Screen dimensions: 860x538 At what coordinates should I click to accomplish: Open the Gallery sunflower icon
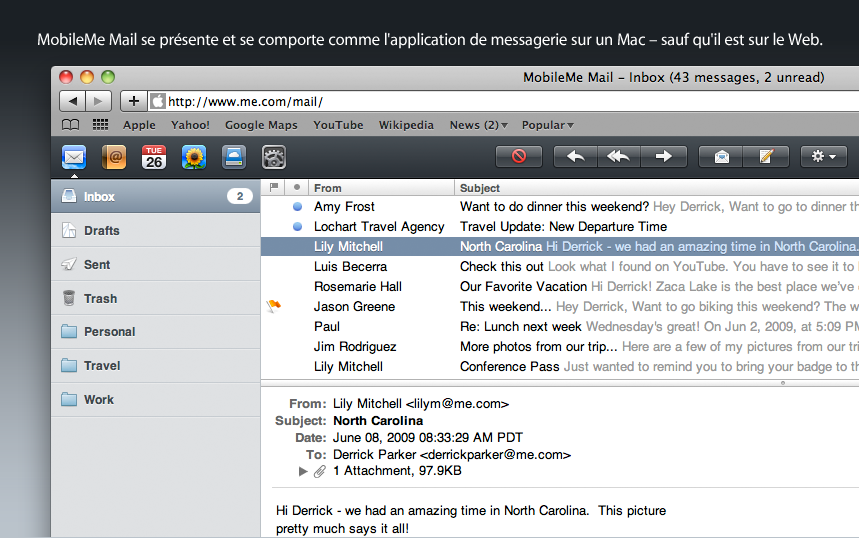point(194,157)
